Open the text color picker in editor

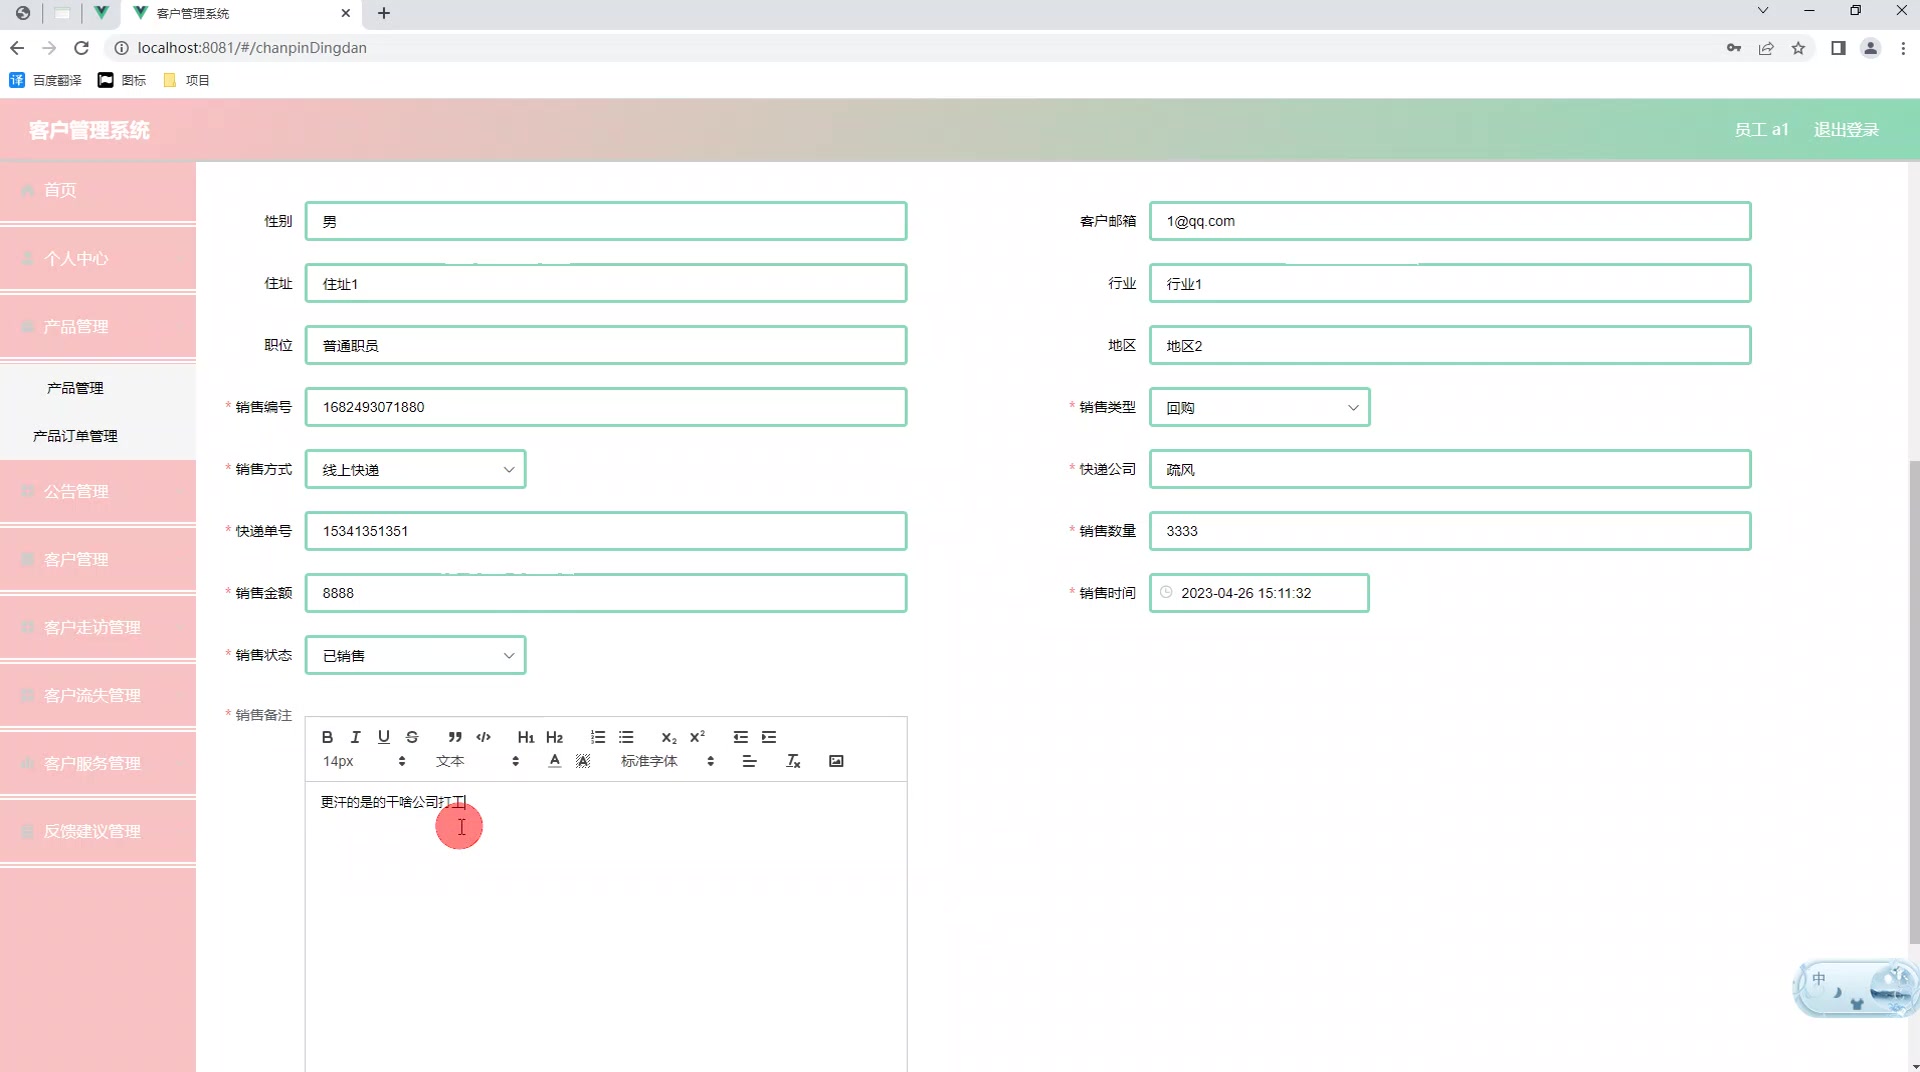[553, 761]
